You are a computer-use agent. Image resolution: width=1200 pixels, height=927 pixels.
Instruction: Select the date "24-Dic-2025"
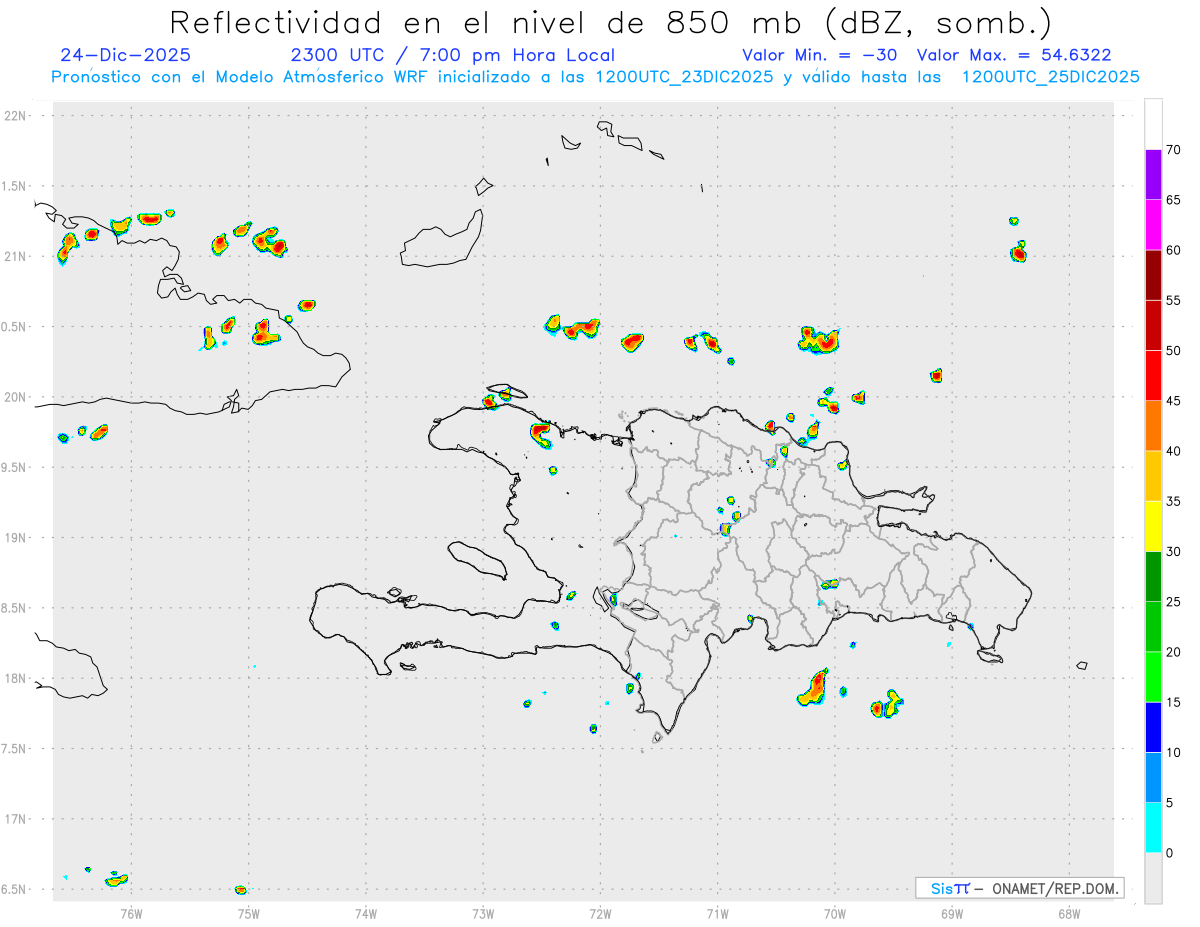click(125, 55)
